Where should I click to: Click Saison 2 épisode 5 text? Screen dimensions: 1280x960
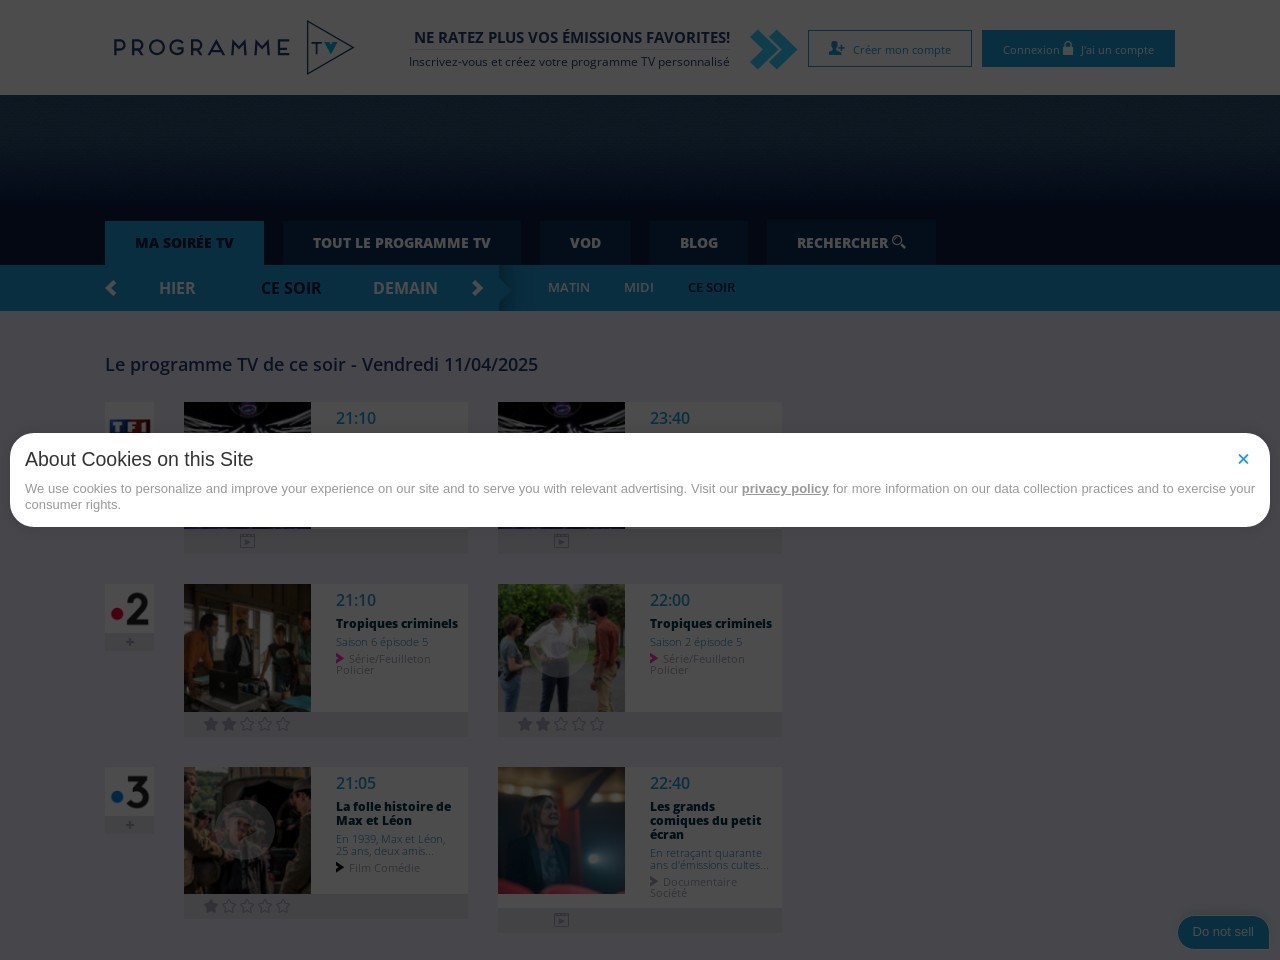pyautogui.click(x=696, y=642)
